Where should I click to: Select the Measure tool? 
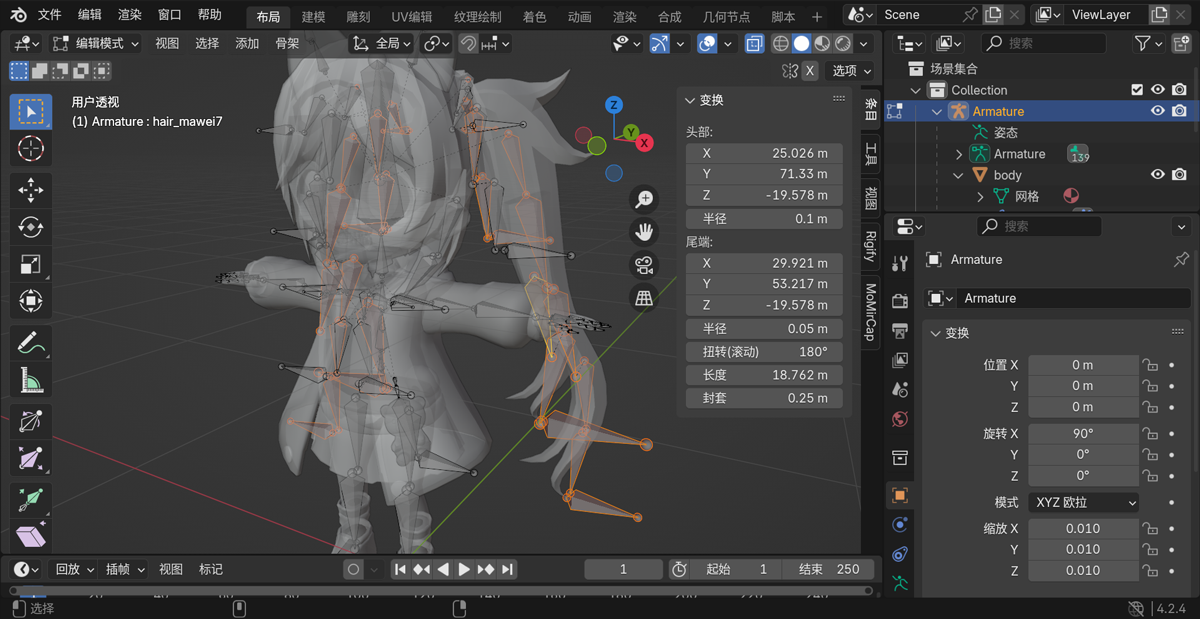31,380
